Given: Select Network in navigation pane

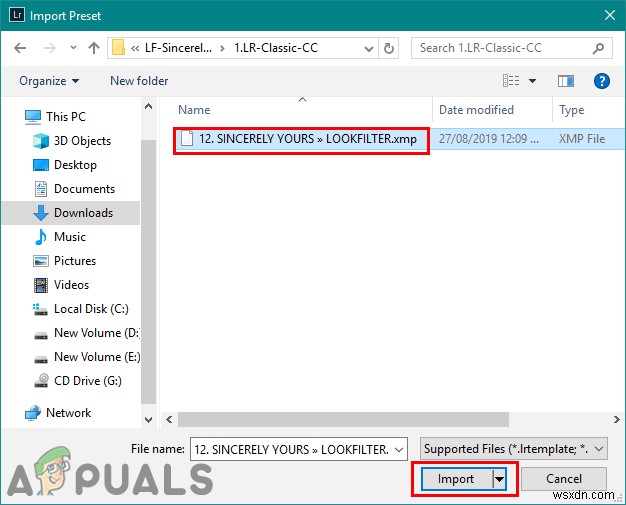Looking at the screenshot, I should 57,413.
